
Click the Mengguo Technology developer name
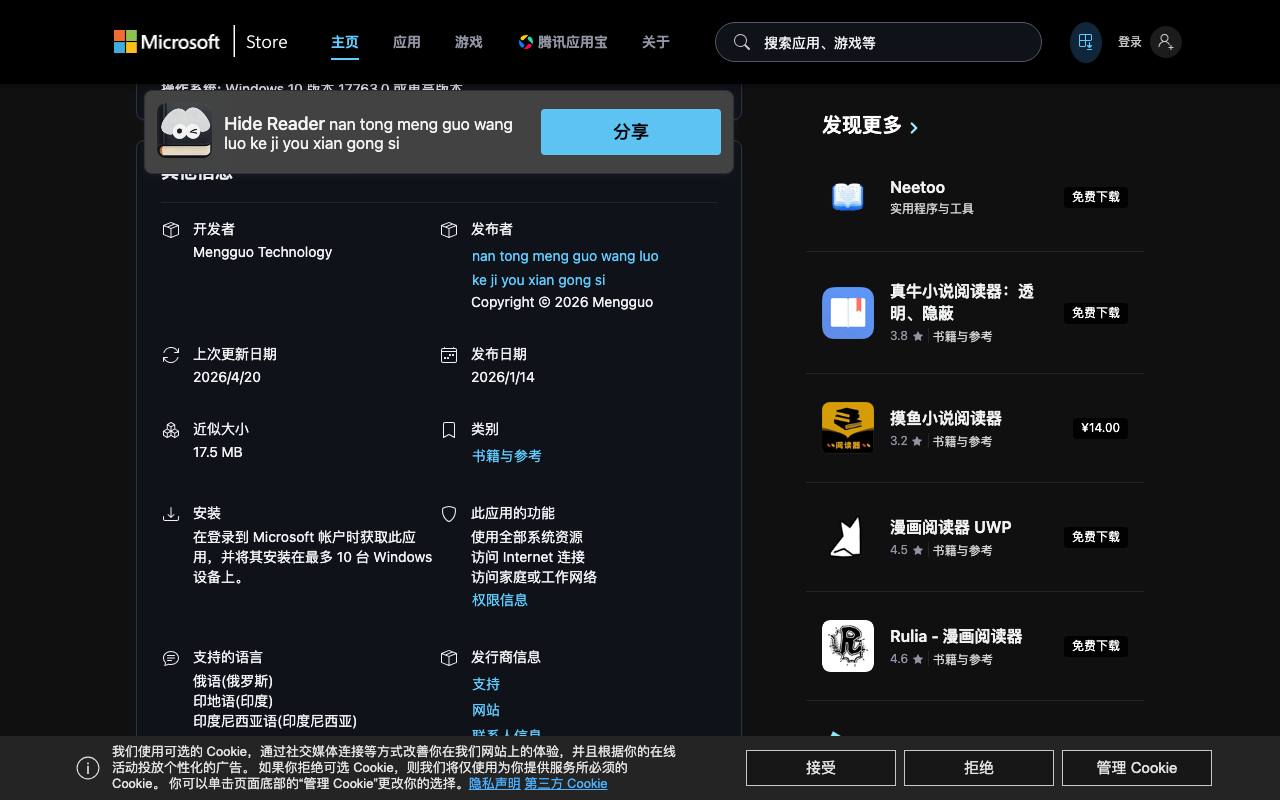point(263,252)
